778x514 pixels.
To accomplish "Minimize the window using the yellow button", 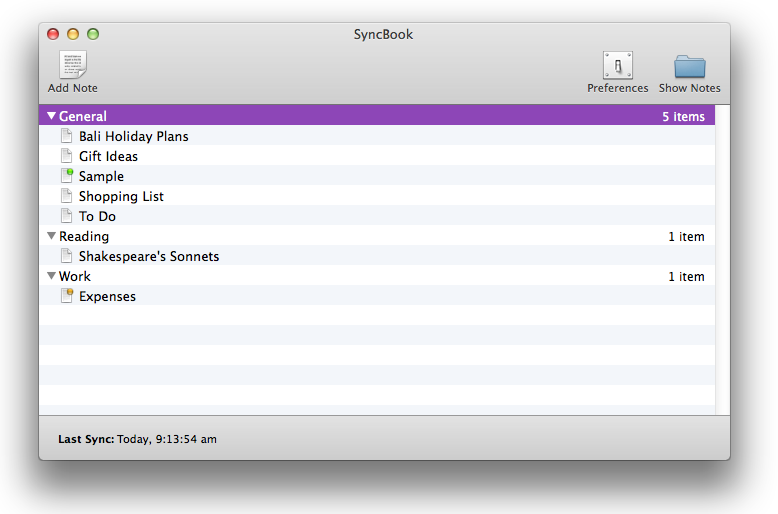I will click(x=73, y=34).
